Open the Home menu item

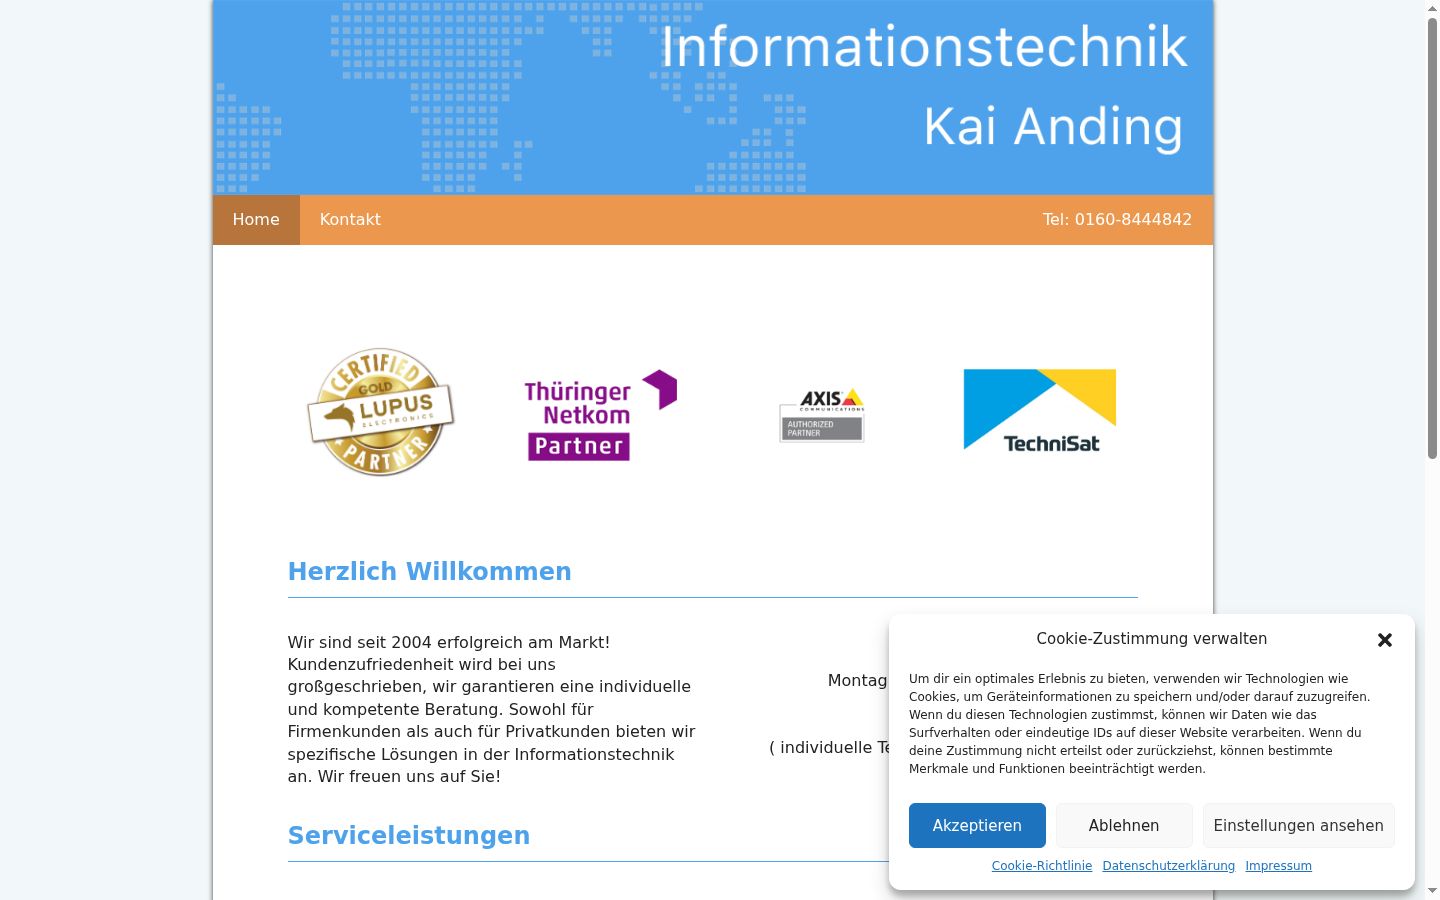(x=256, y=220)
